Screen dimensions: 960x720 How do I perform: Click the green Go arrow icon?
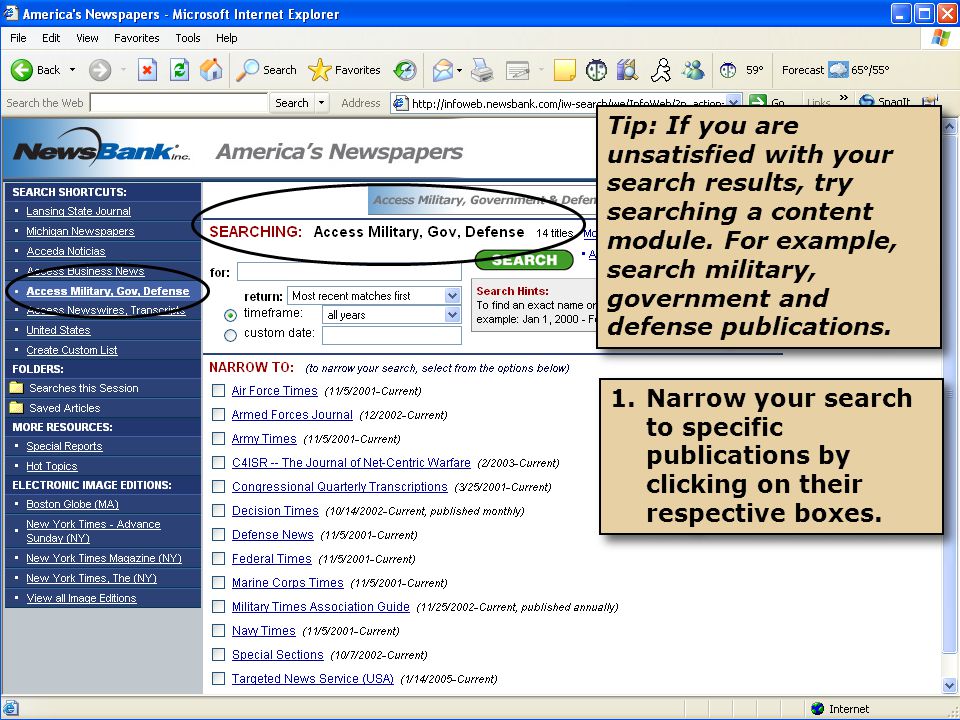pos(758,103)
